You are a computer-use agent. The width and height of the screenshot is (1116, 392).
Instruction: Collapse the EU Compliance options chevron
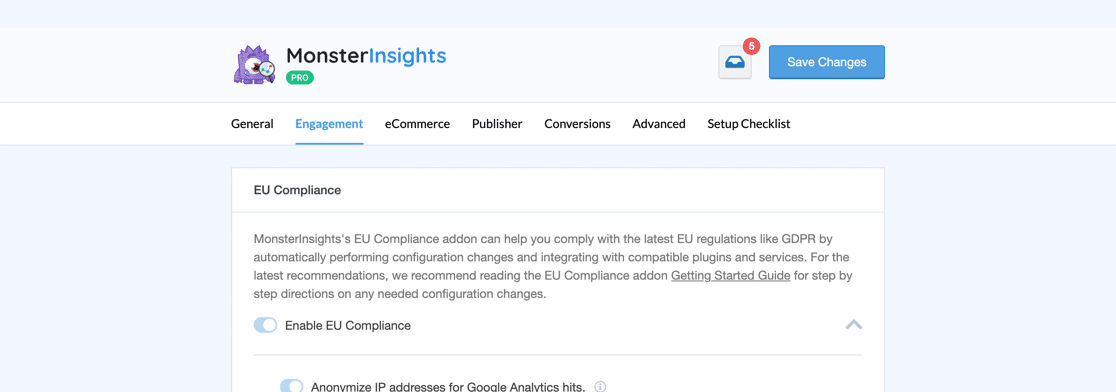point(853,325)
